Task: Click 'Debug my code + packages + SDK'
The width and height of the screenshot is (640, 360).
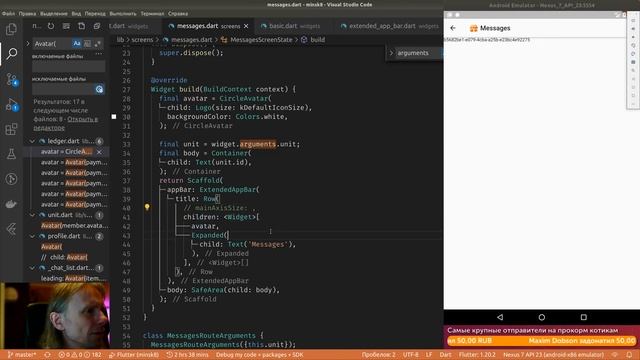Action: click(260, 355)
